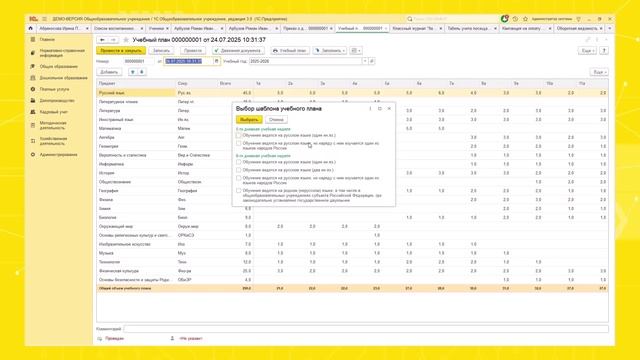Click the Номер input field
This screenshot has height=360, width=640.
coord(139,61)
